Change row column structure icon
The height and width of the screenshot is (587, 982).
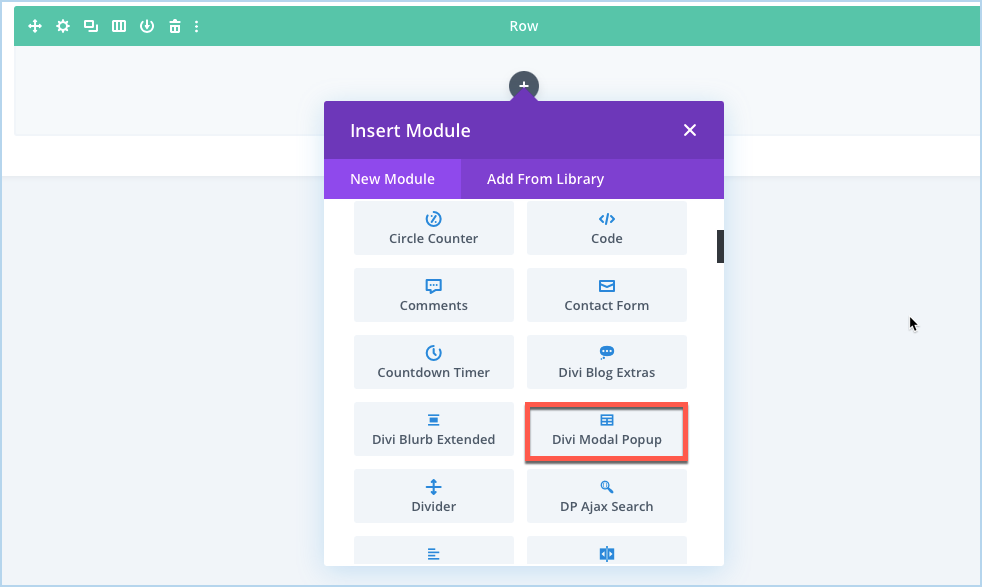pyautogui.click(x=119, y=26)
